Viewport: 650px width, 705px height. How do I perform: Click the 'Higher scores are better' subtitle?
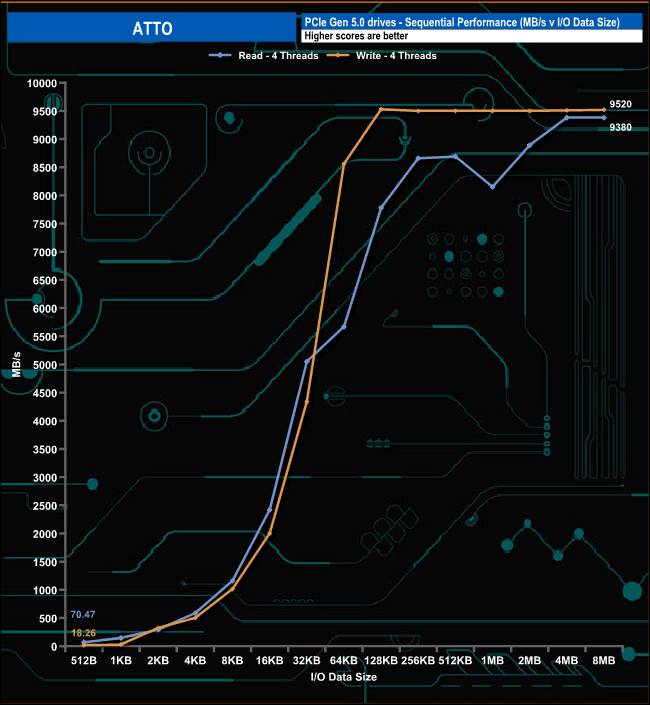click(355, 36)
